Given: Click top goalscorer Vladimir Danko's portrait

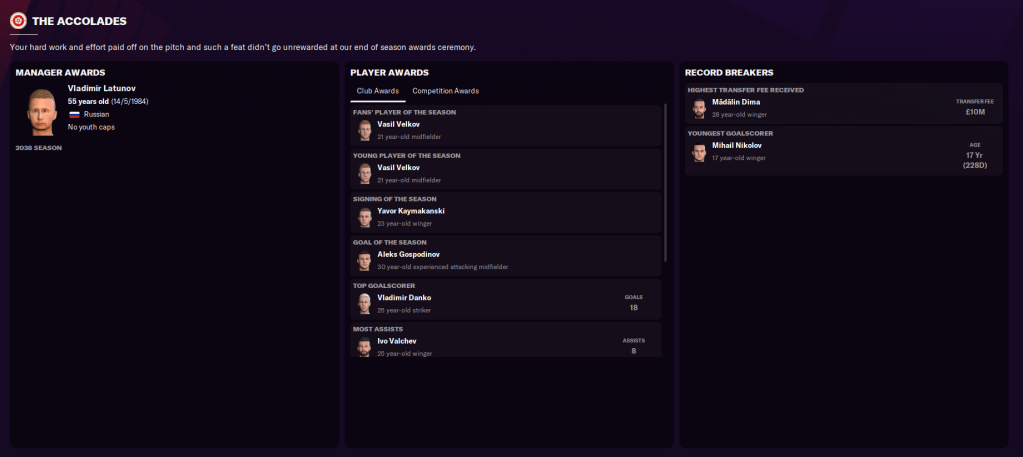Looking at the screenshot, I should pyautogui.click(x=365, y=304).
